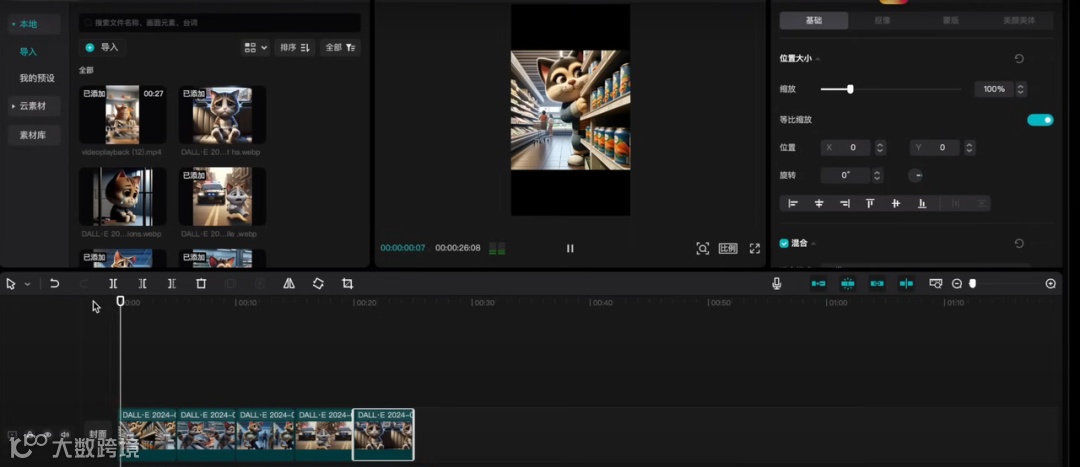This screenshot has width=1080, height=467.
Task: Open 我的预设 in the sidebar
Action: 37,79
